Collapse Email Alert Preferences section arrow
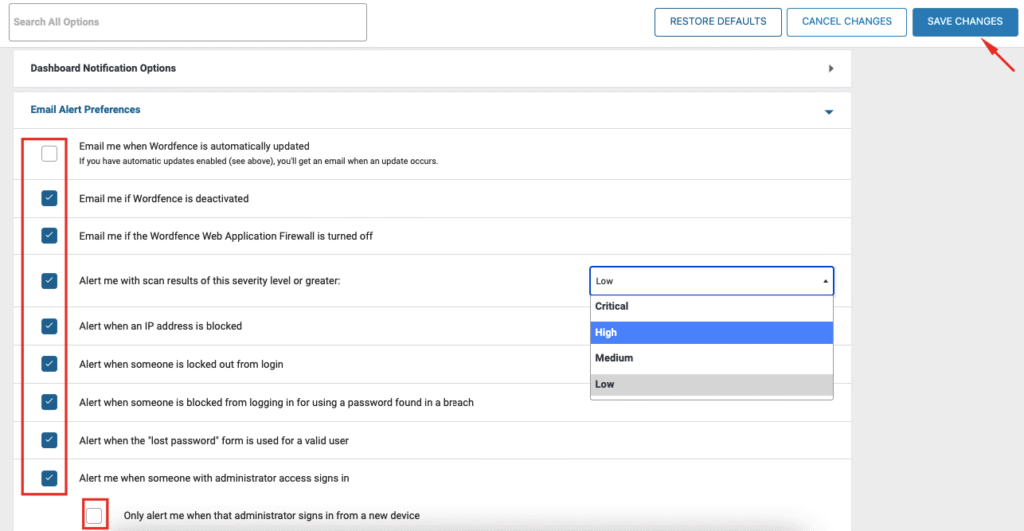 coord(829,112)
